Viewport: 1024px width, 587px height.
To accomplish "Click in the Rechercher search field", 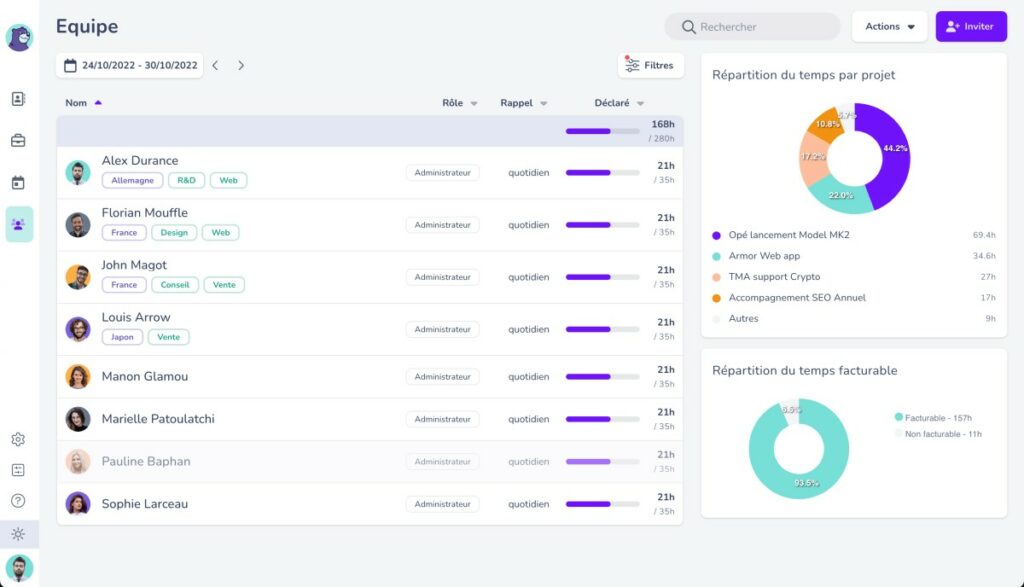I will (760, 27).
